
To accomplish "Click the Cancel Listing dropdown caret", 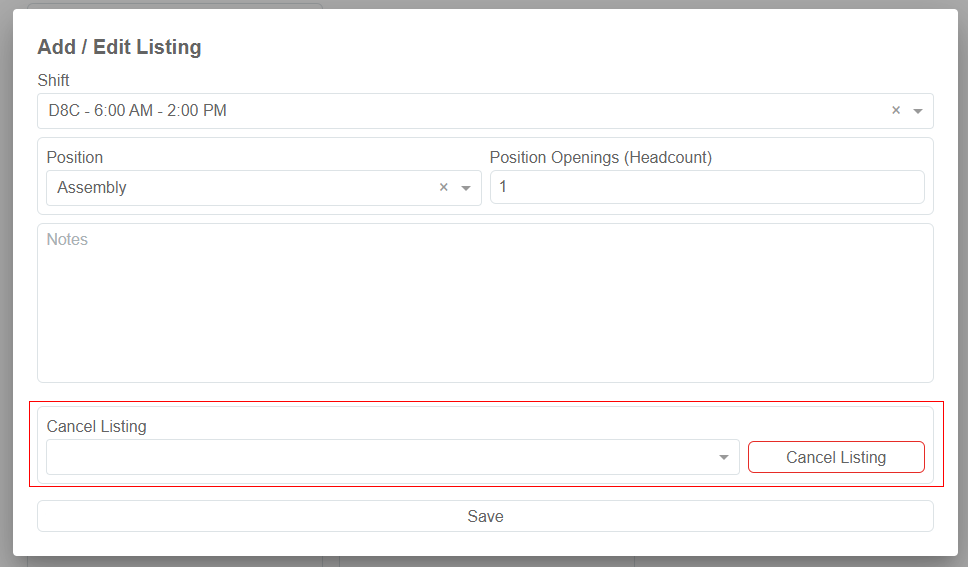I will pos(724,457).
